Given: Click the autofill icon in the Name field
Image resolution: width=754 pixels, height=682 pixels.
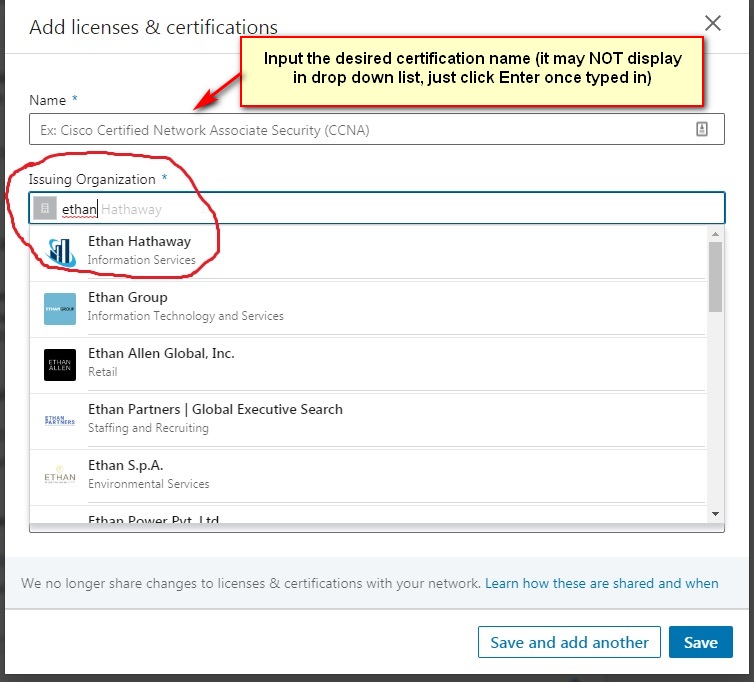Looking at the screenshot, I should (702, 129).
